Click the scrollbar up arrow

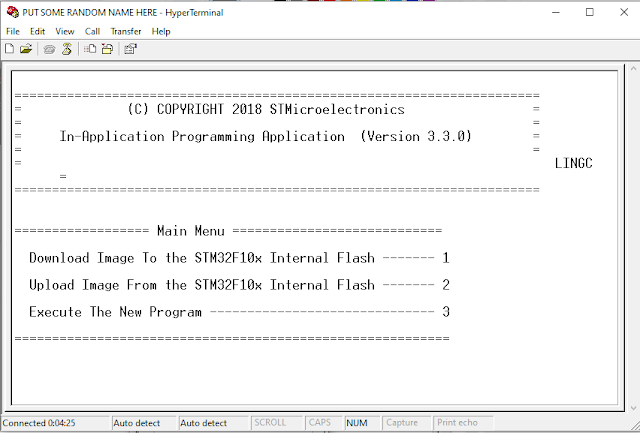tap(633, 69)
